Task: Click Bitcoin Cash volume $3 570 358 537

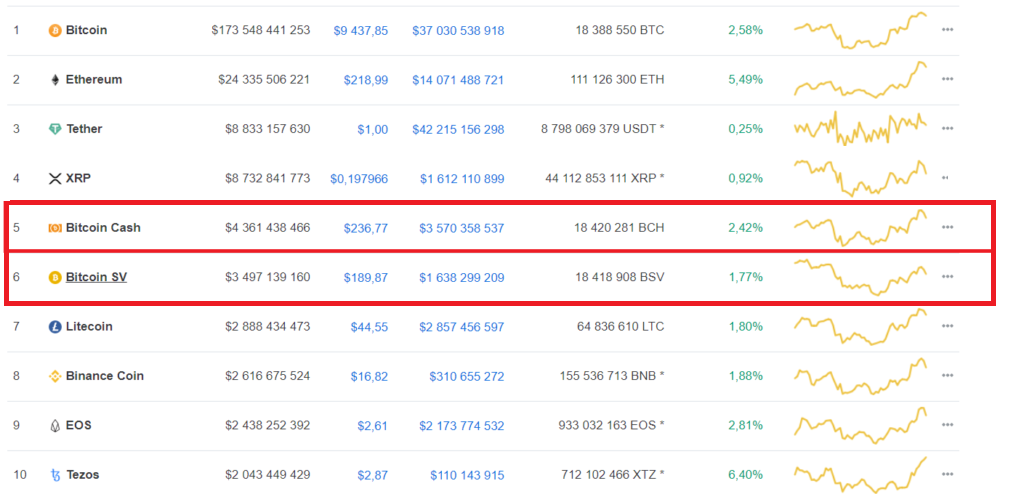Action: (462, 228)
